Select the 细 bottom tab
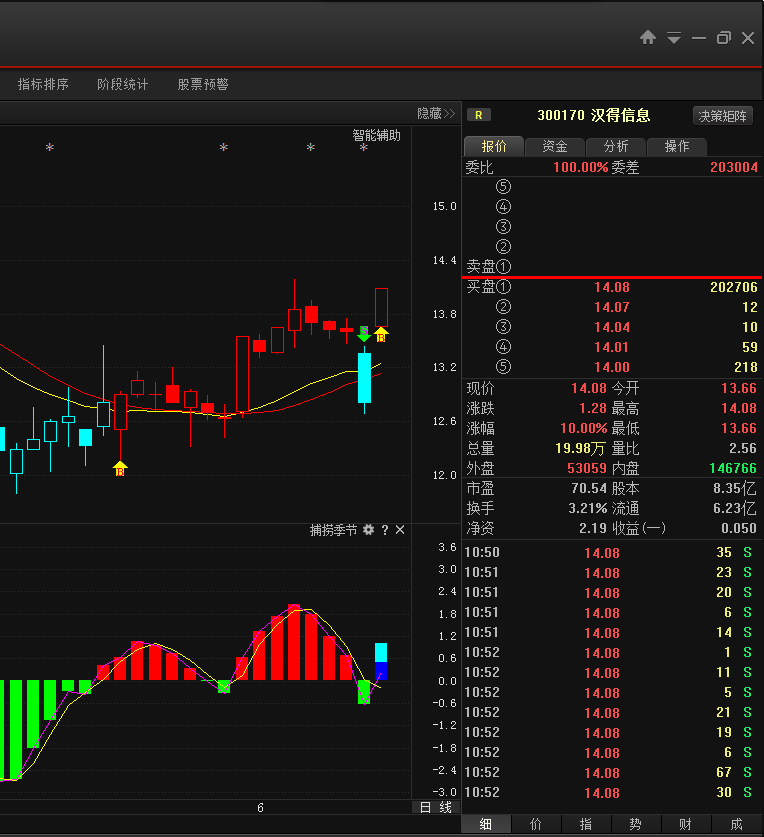The image size is (764, 837). pos(485,824)
